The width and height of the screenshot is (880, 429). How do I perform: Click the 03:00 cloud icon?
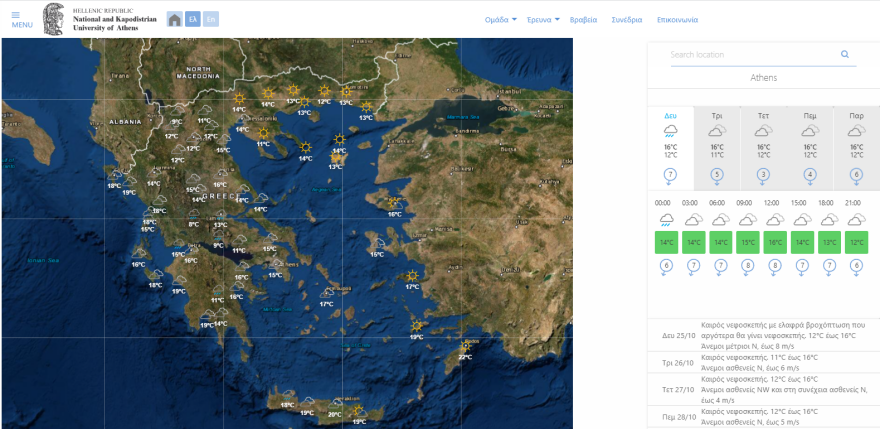[694, 219]
